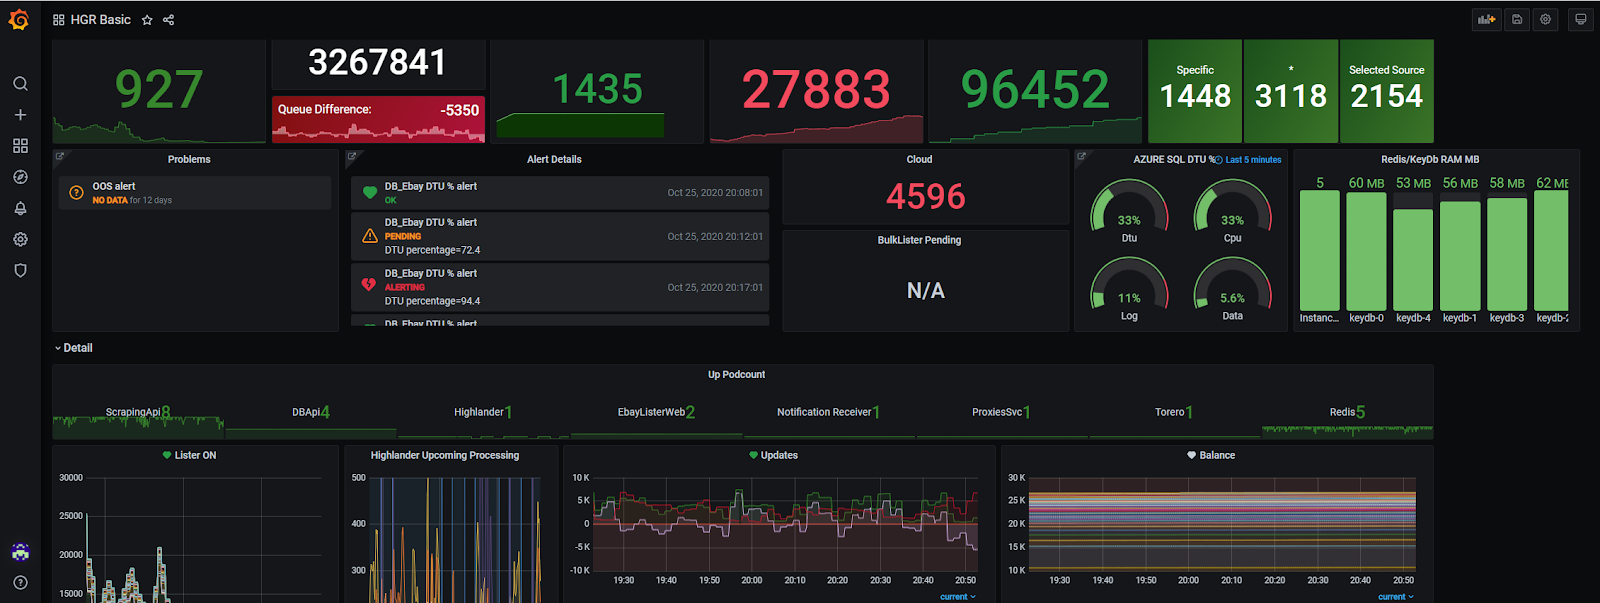Click the broken heart alerting icon
Screen dimensions: 1600x603
[369, 286]
